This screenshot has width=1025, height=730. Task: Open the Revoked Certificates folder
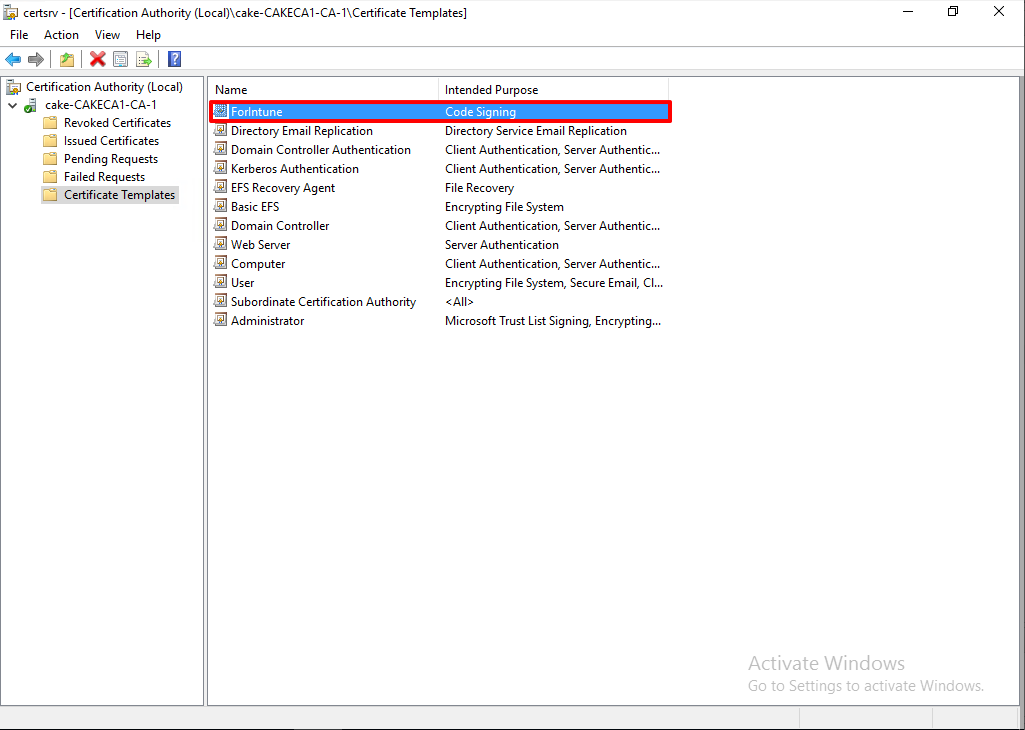pos(118,123)
